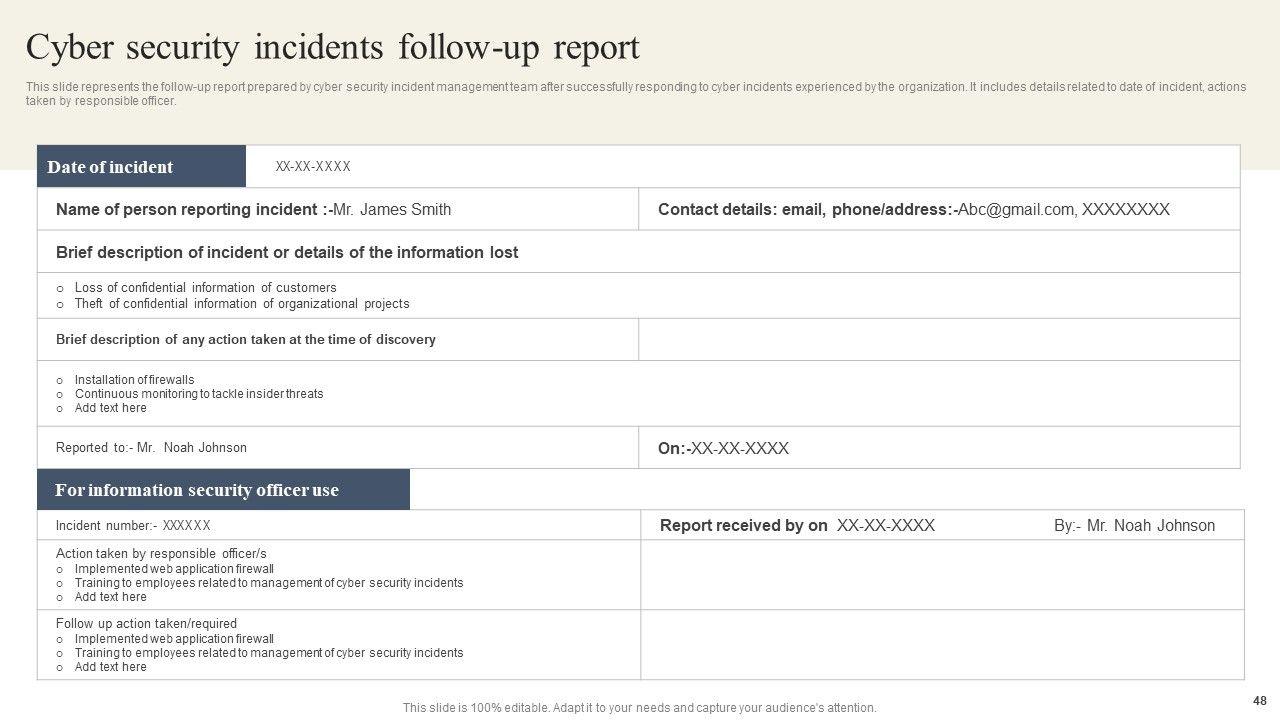Viewport: 1280px width, 720px height.
Task: Click "Theft of confidential information of organizational projects"
Action: [241, 304]
